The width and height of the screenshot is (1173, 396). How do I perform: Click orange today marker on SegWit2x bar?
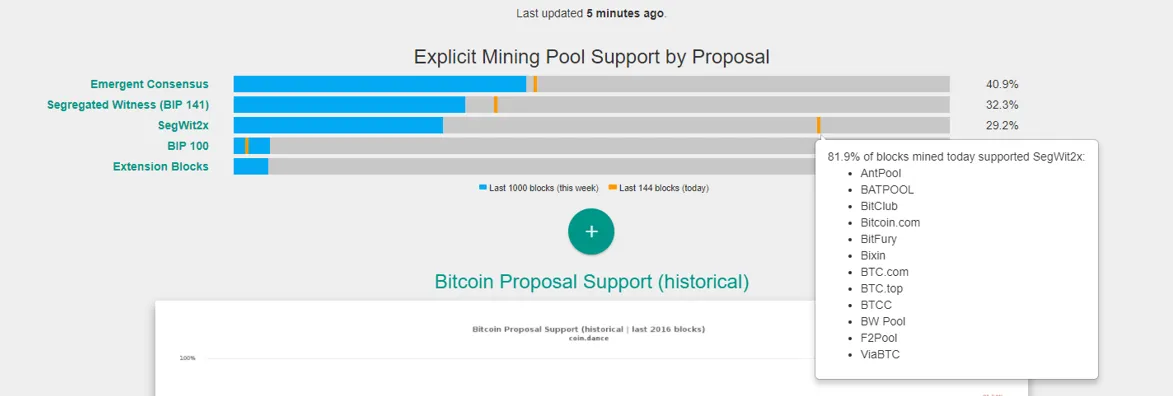(x=818, y=125)
